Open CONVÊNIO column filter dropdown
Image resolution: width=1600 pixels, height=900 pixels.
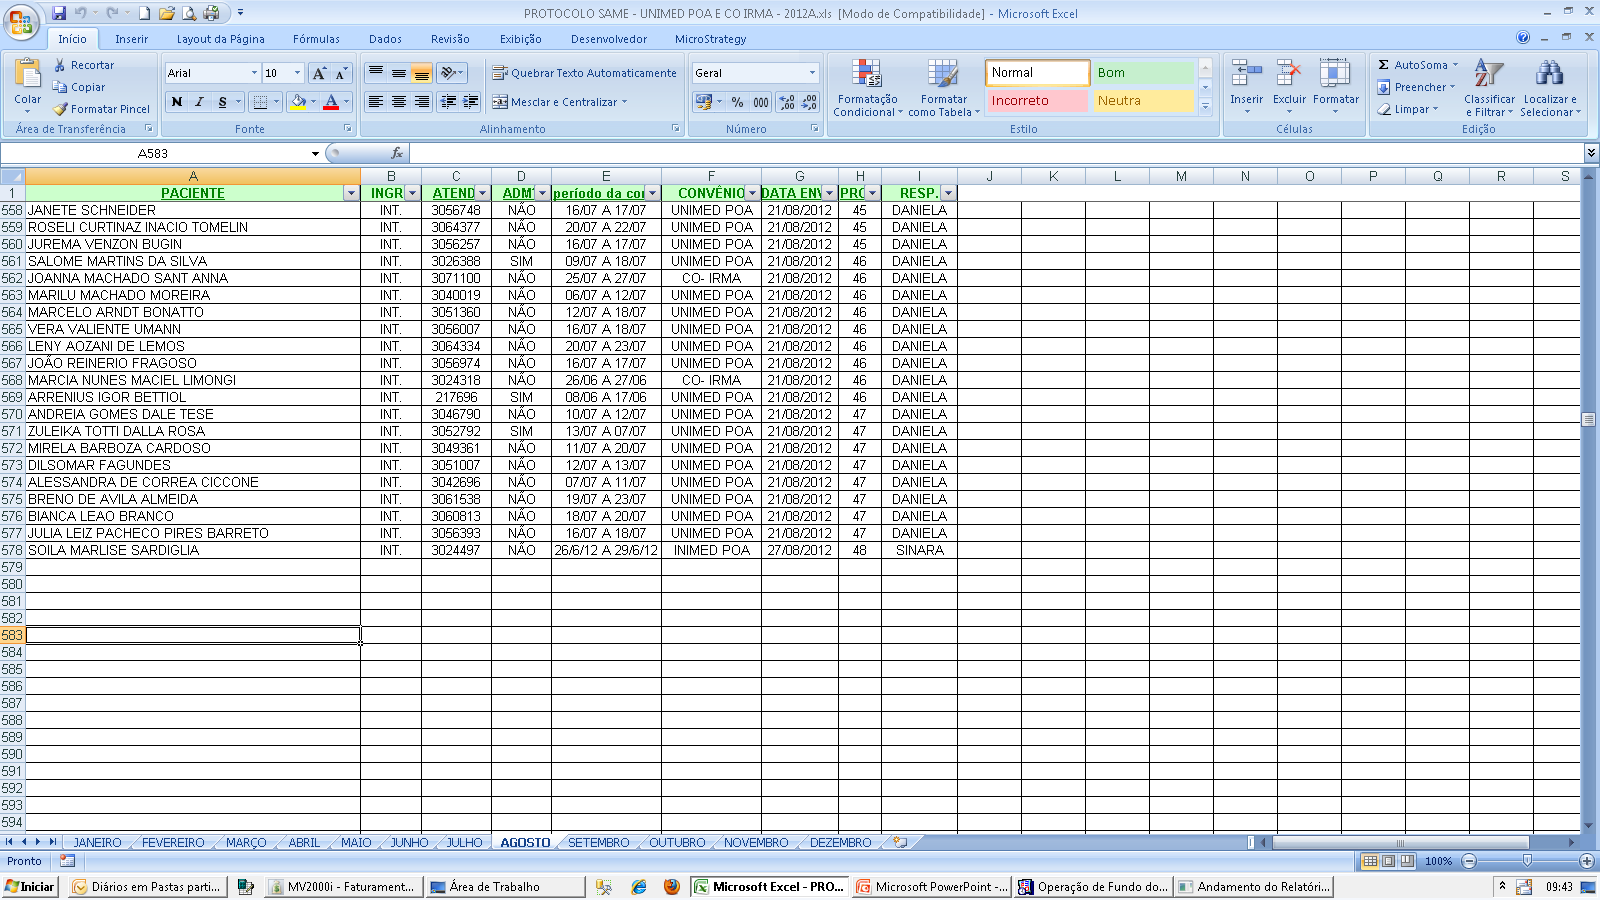pos(752,193)
